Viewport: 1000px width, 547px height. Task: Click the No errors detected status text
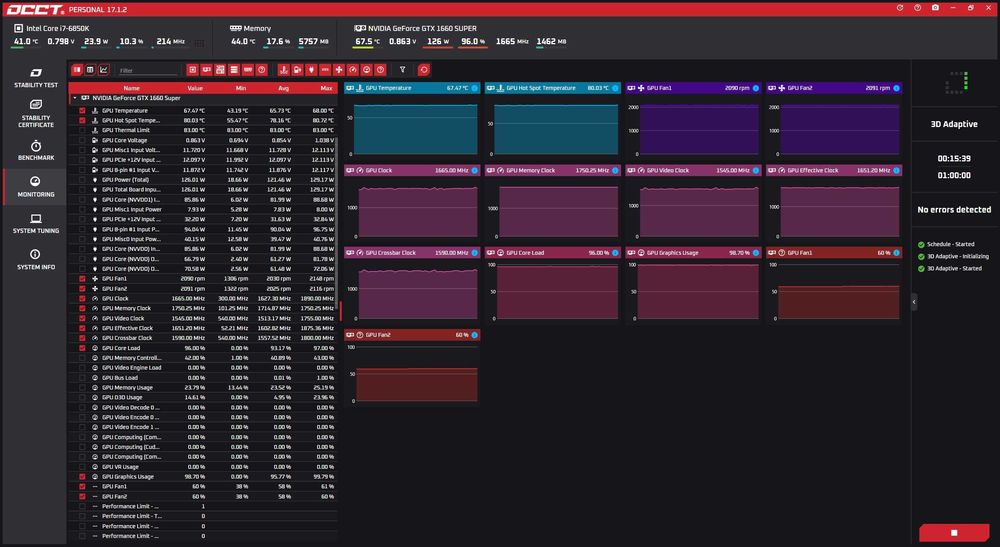tap(954, 210)
